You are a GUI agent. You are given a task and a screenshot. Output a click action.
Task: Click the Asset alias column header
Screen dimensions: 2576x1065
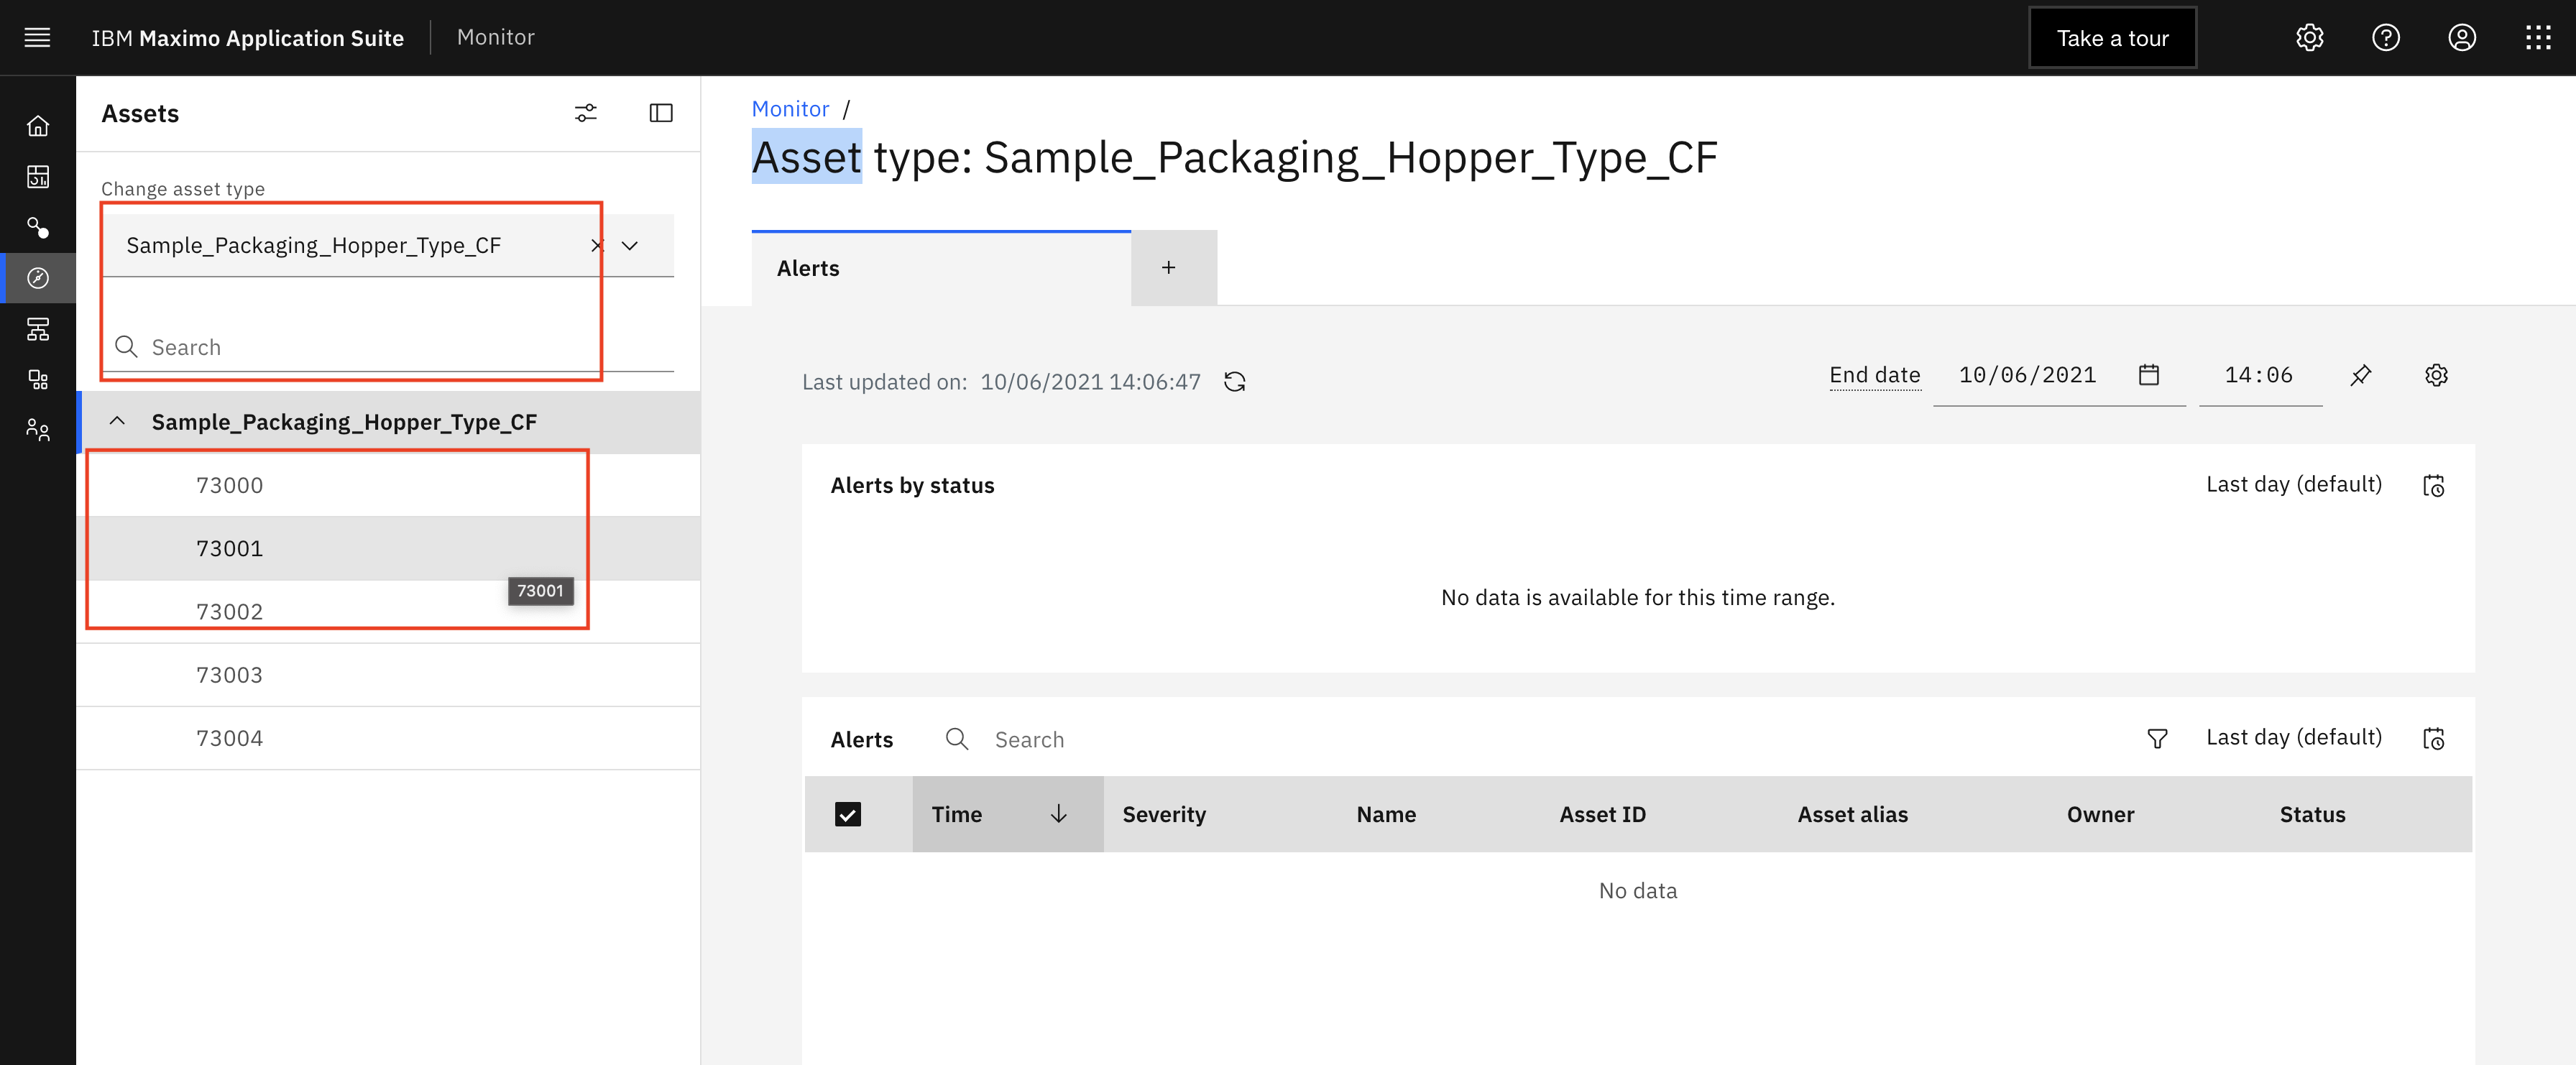pyautogui.click(x=1852, y=814)
